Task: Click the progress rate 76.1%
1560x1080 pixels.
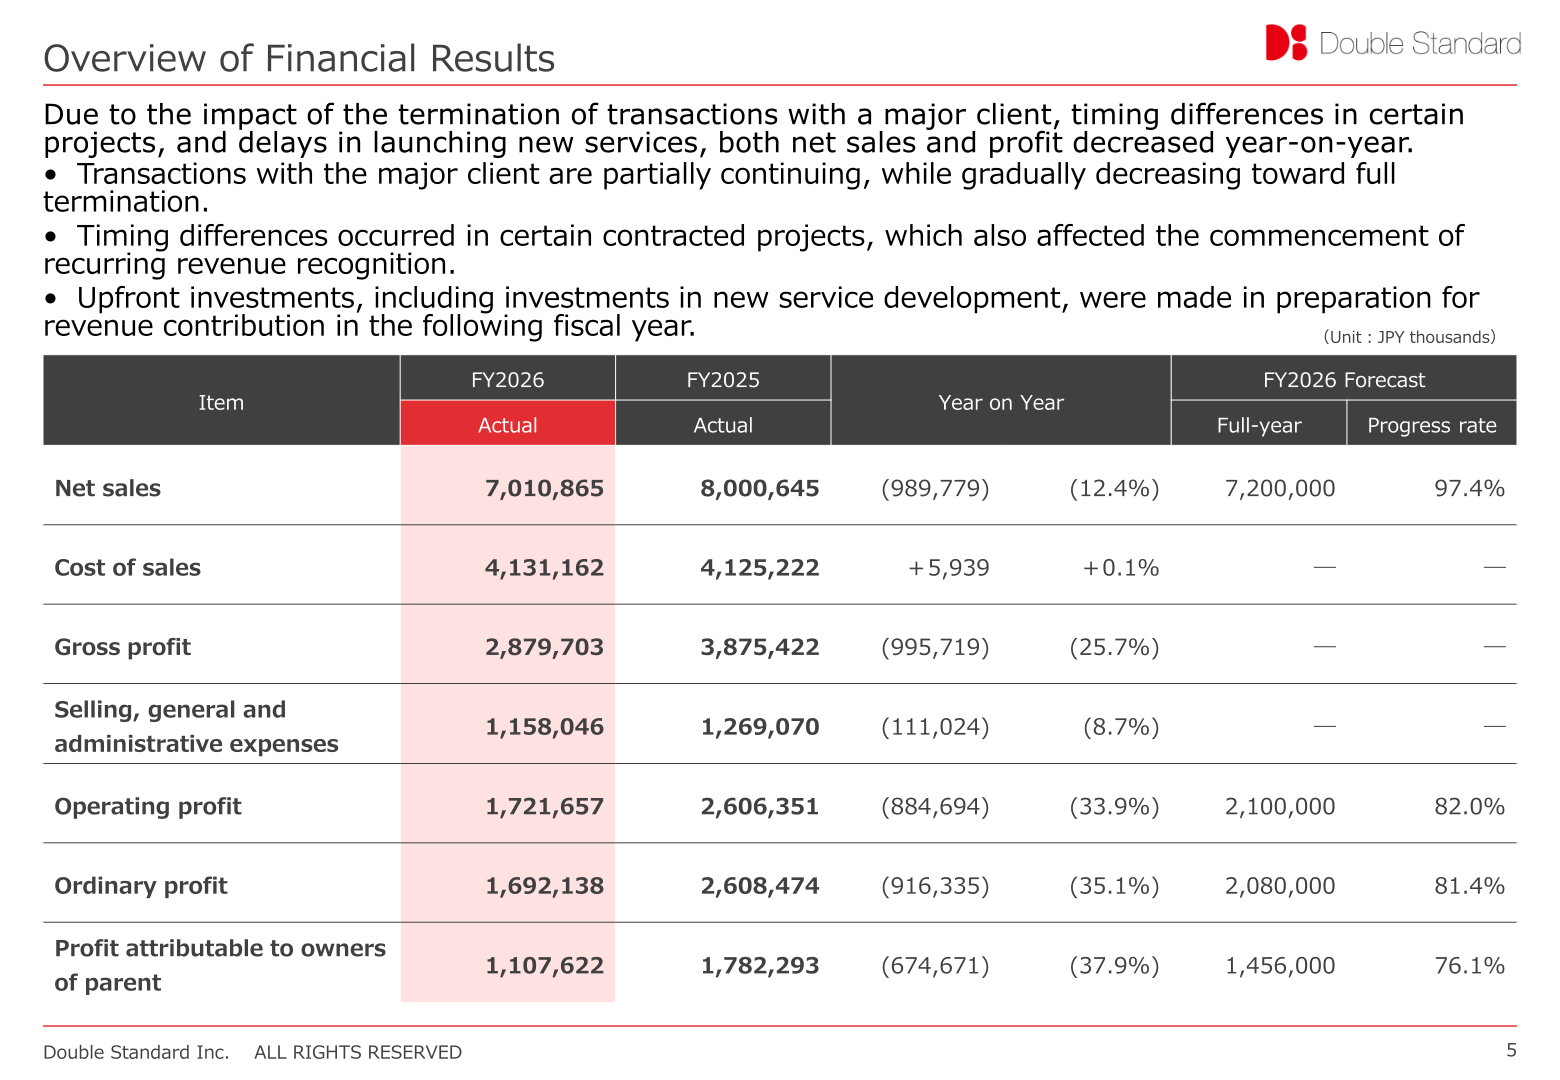Action: pos(1469,966)
